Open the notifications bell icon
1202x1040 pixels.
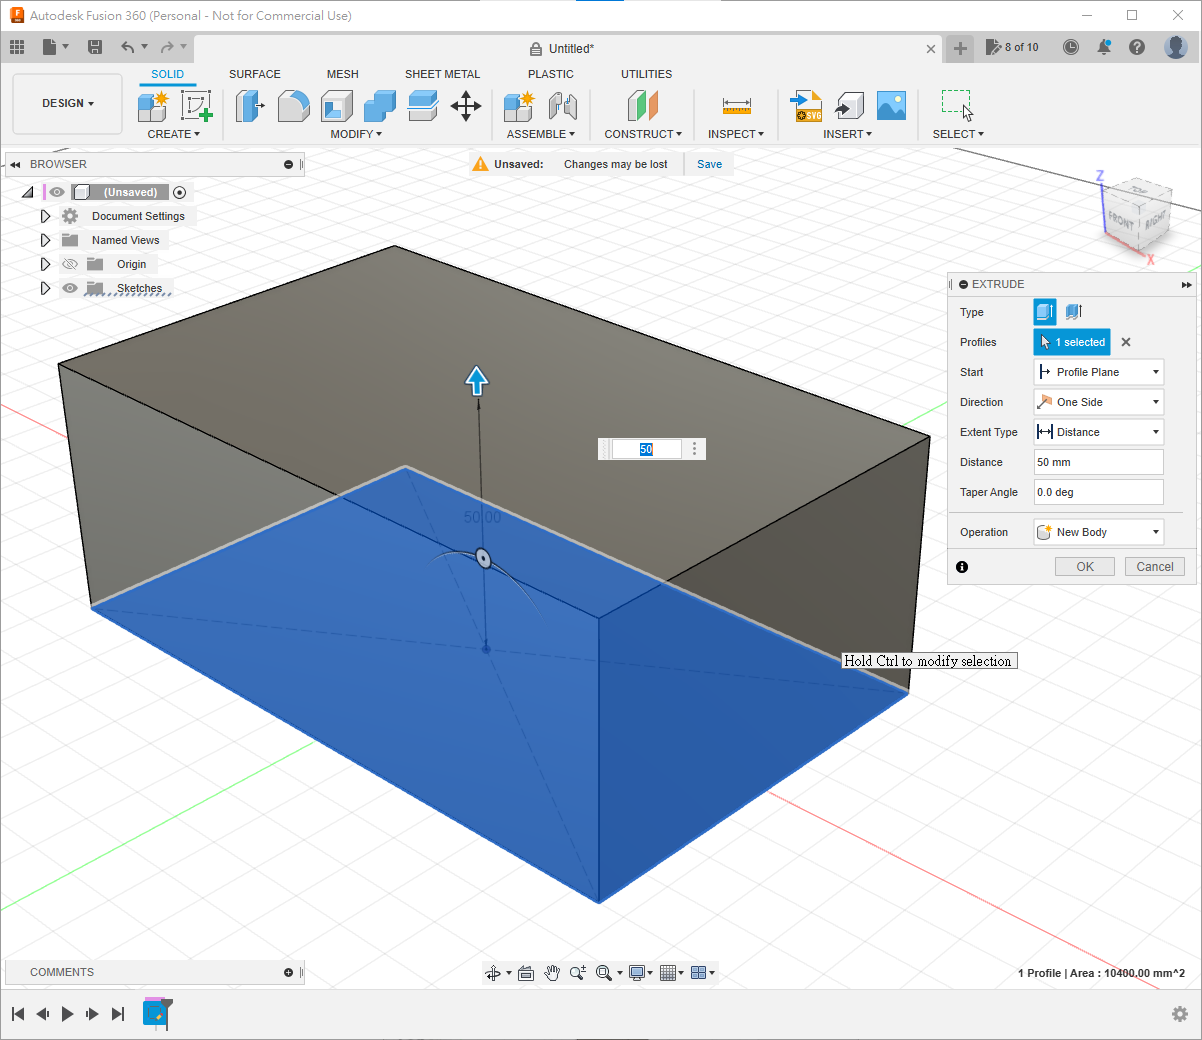(1104, 47)
